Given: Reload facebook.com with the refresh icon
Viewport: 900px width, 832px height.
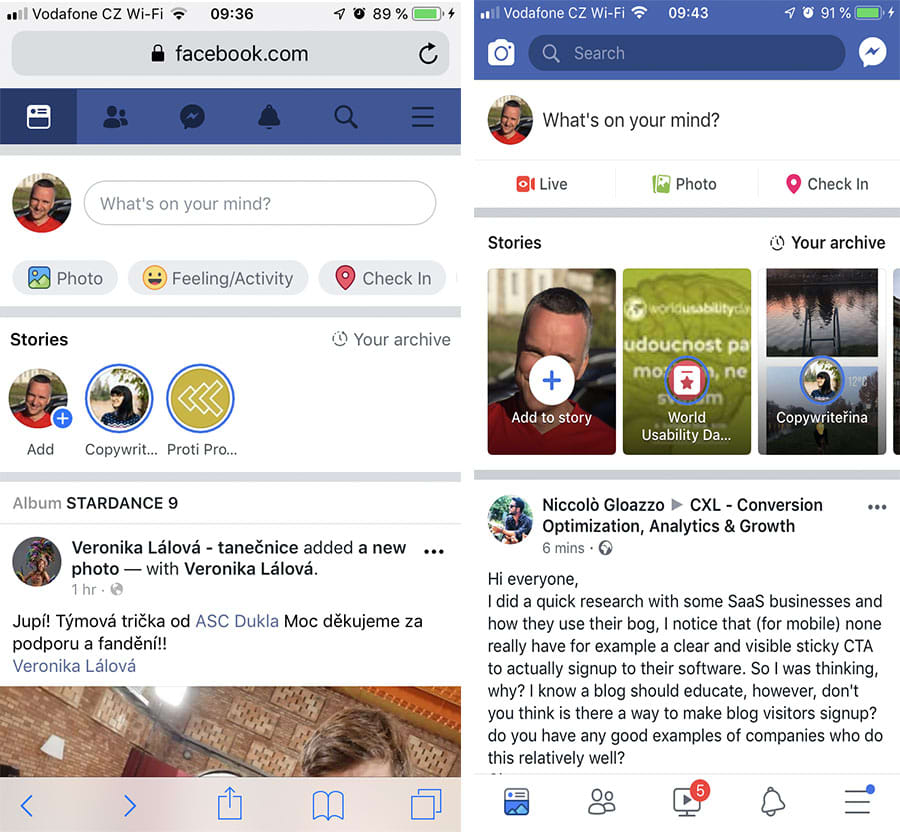Looking at the screenshot, I should pyautogui.click(x=428, y=54).
